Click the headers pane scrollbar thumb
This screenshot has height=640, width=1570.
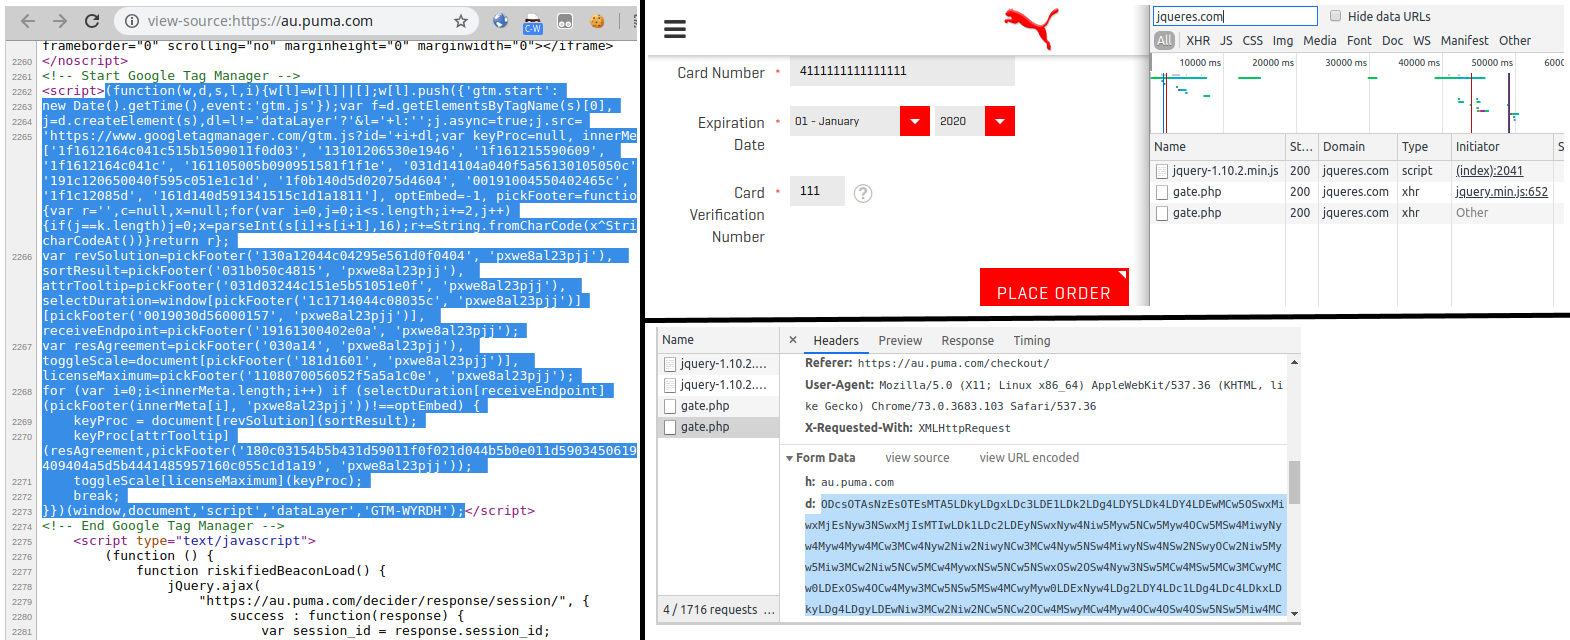tap(1294, 482)
